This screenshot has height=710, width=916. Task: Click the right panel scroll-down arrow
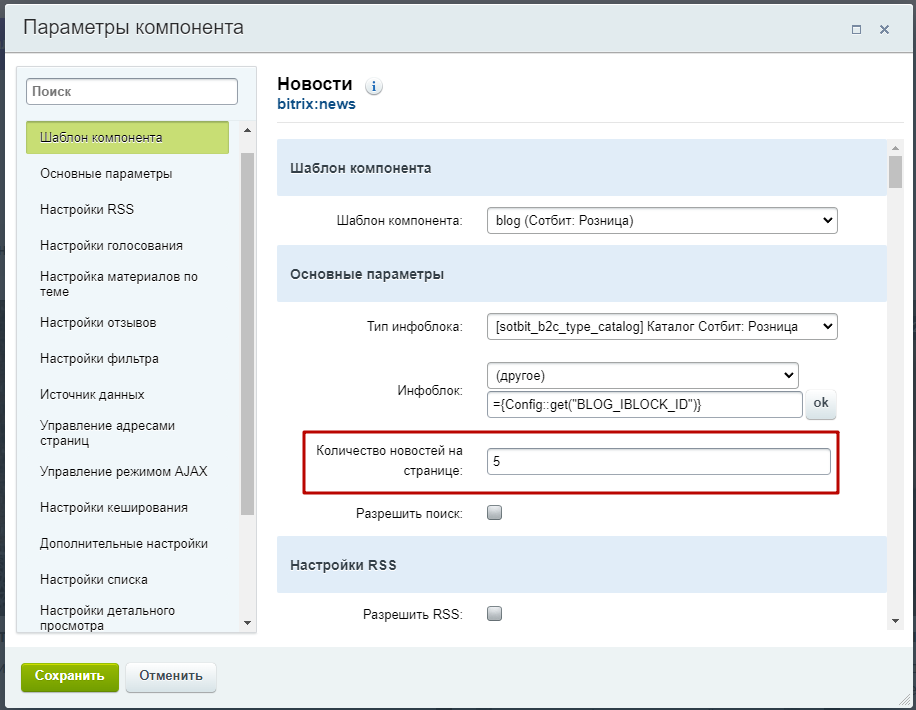coord(895,621)
